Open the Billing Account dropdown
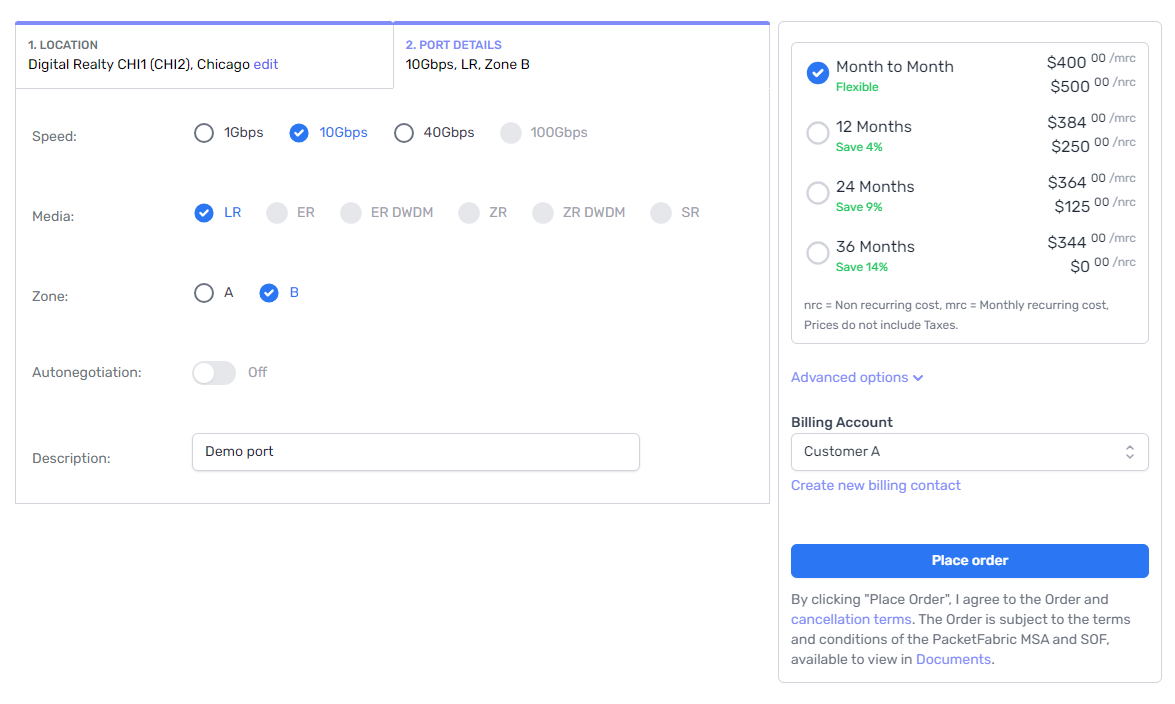This screenshot has width=1175, height=704. pos(969,452)
